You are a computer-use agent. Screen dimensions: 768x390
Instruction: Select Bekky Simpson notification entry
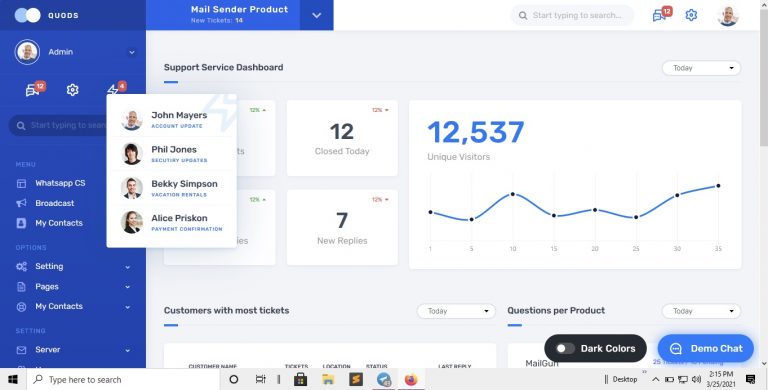point(171,188)
